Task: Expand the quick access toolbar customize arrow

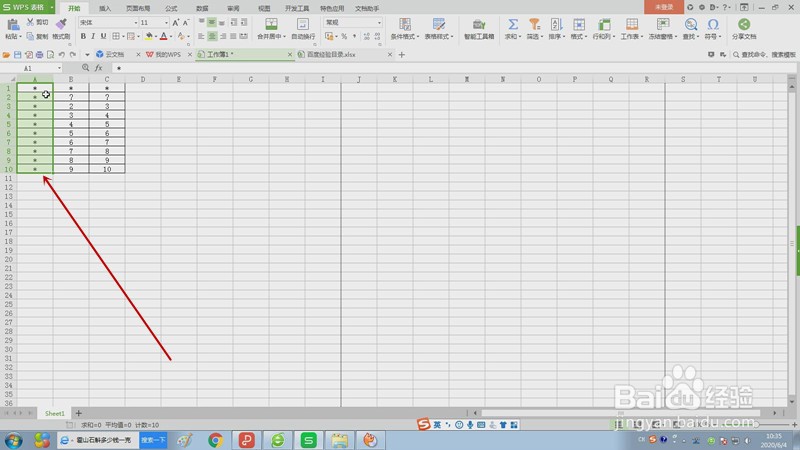Action: [x=87, y=55]
